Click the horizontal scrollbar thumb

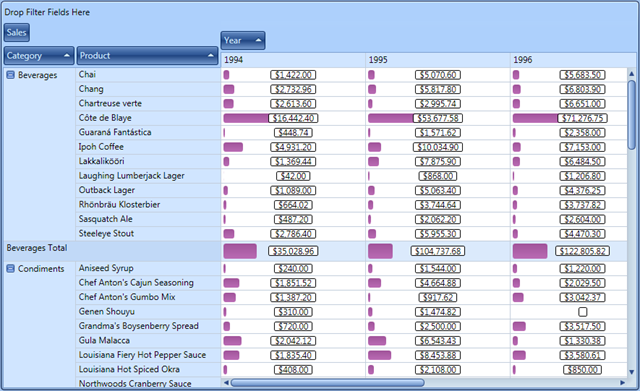(327, 382)
